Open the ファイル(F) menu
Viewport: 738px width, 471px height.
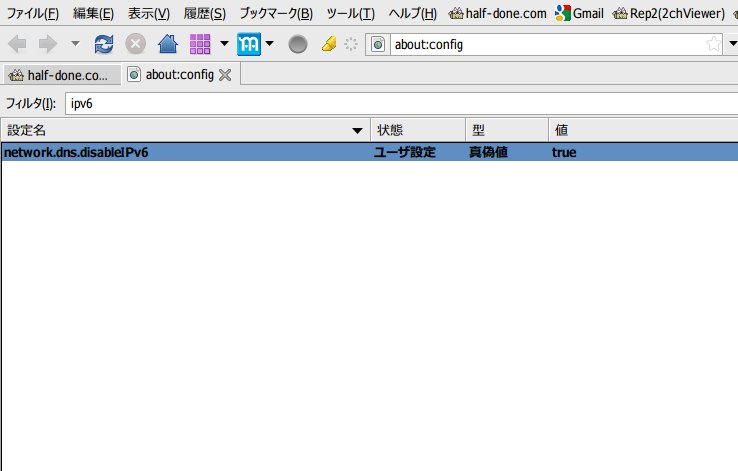click(32, 13)
